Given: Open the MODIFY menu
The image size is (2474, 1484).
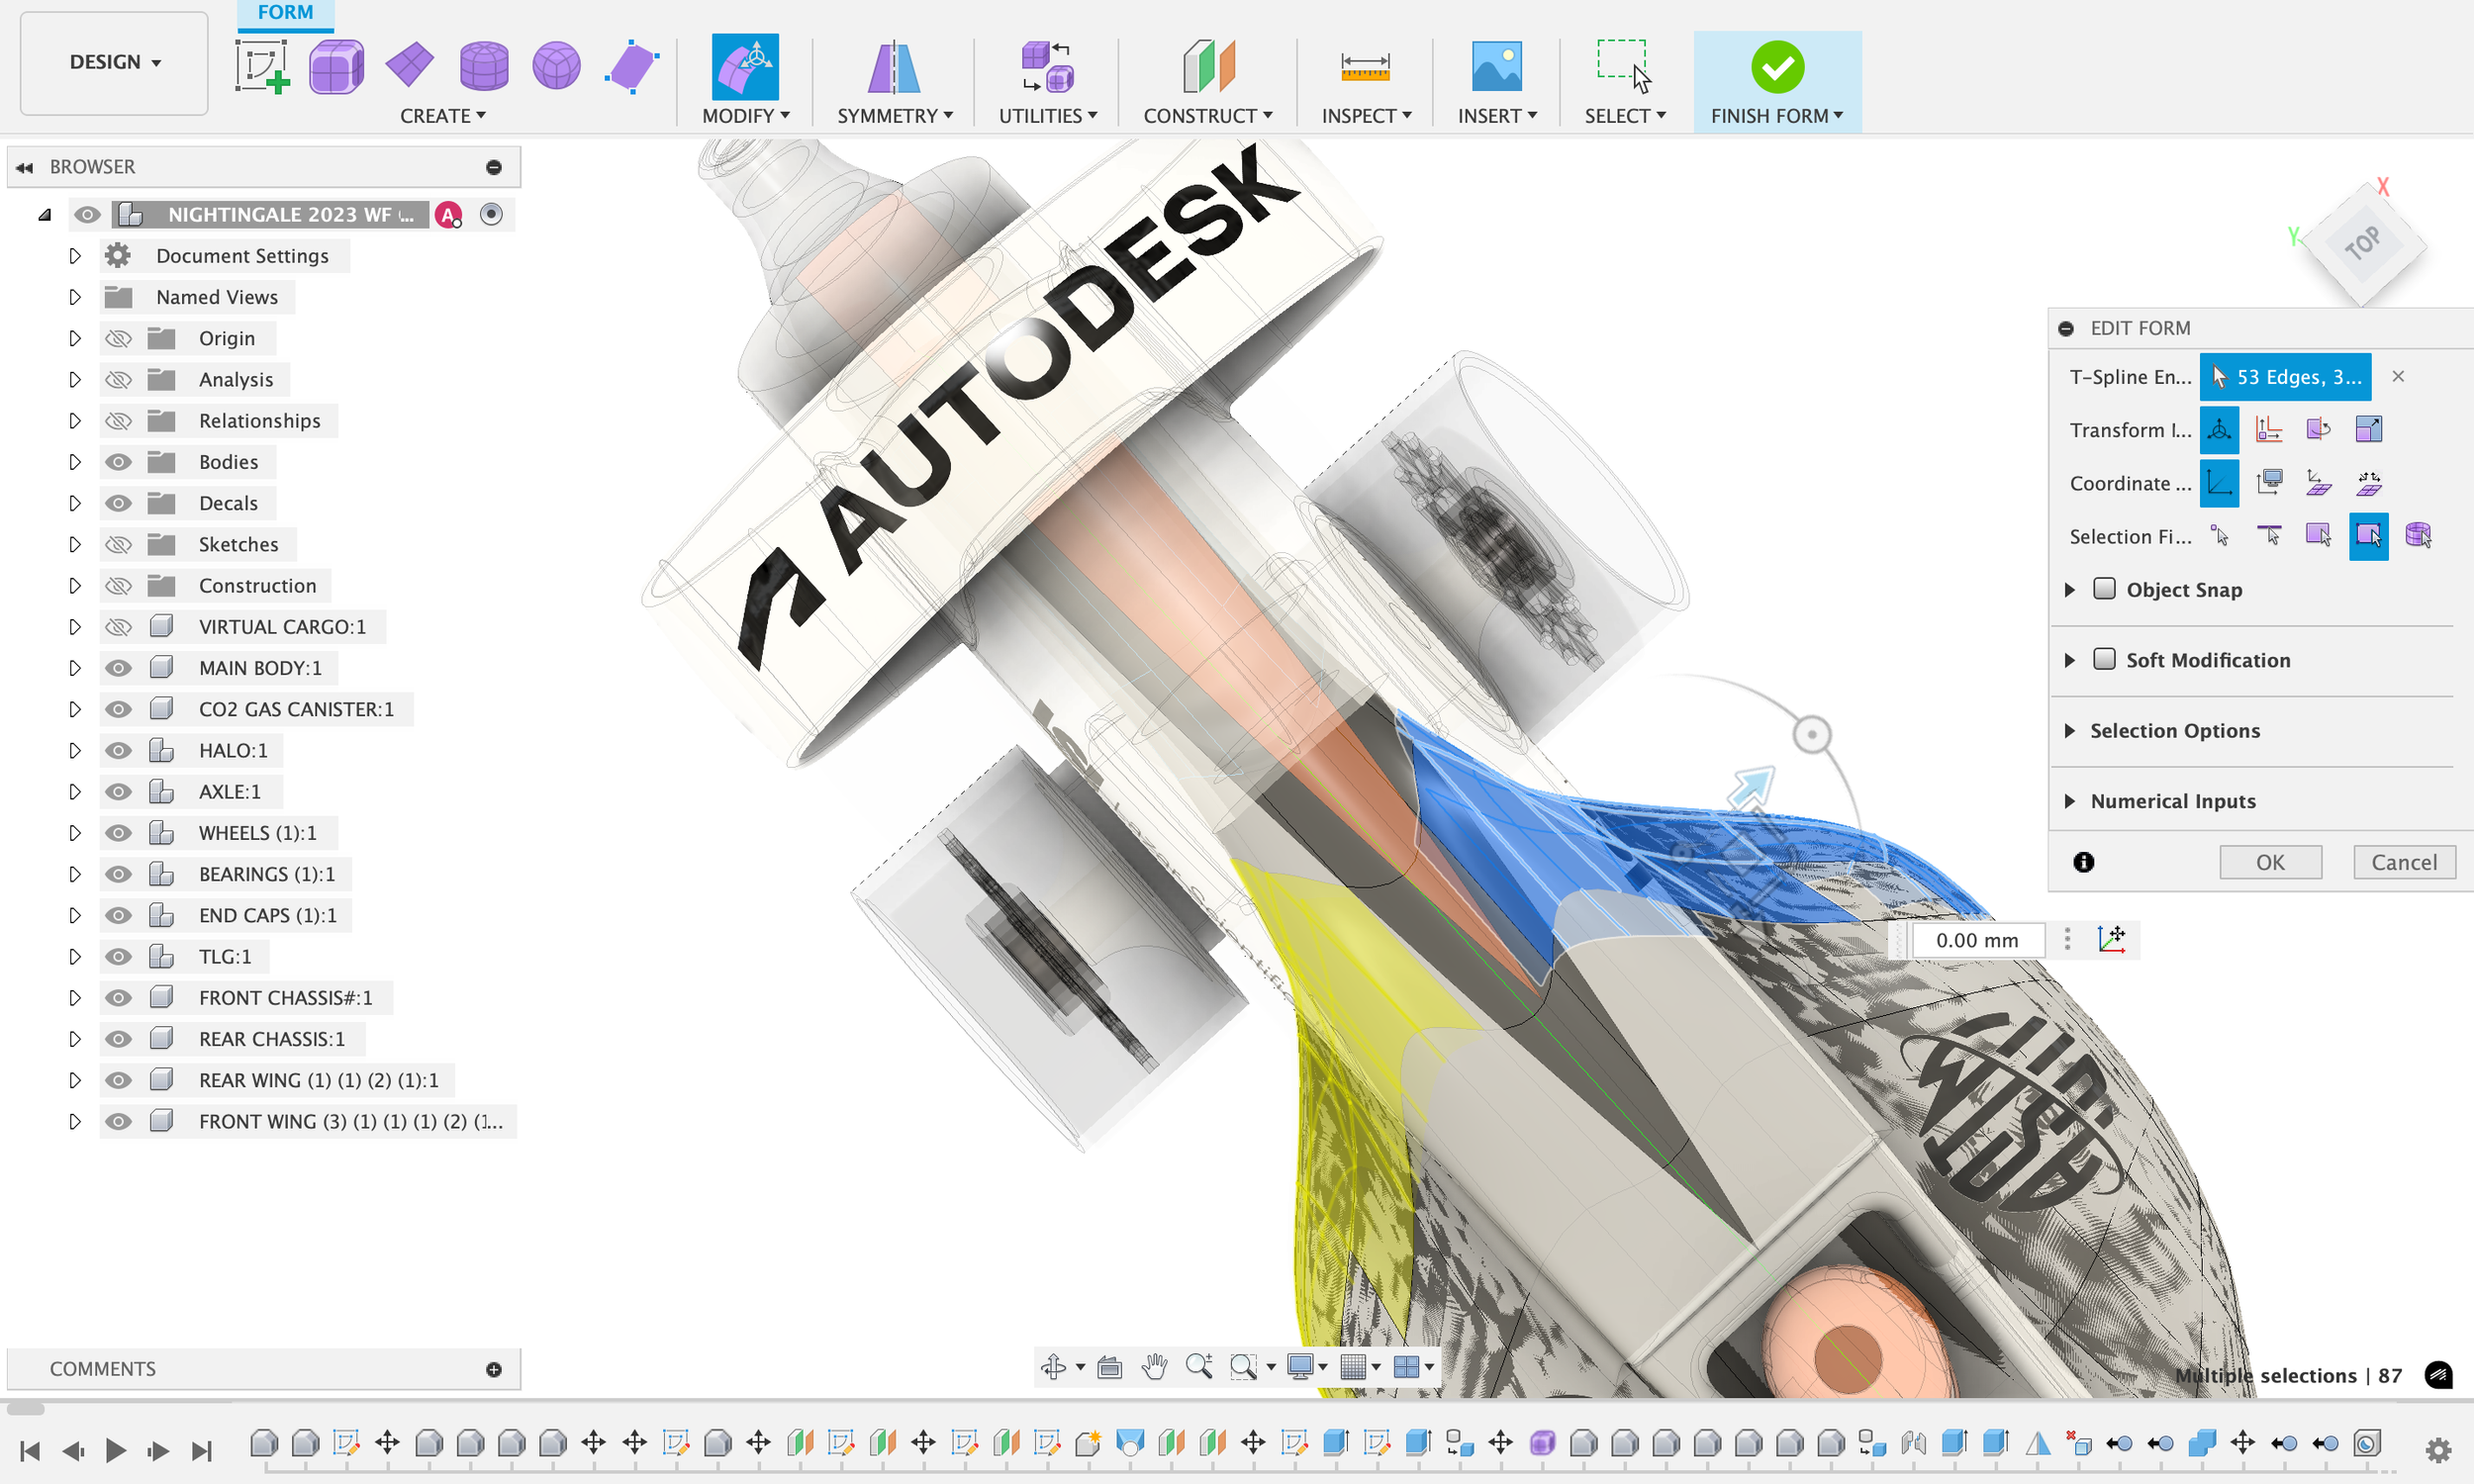Looking at the screenshot, I should [745, 116].
